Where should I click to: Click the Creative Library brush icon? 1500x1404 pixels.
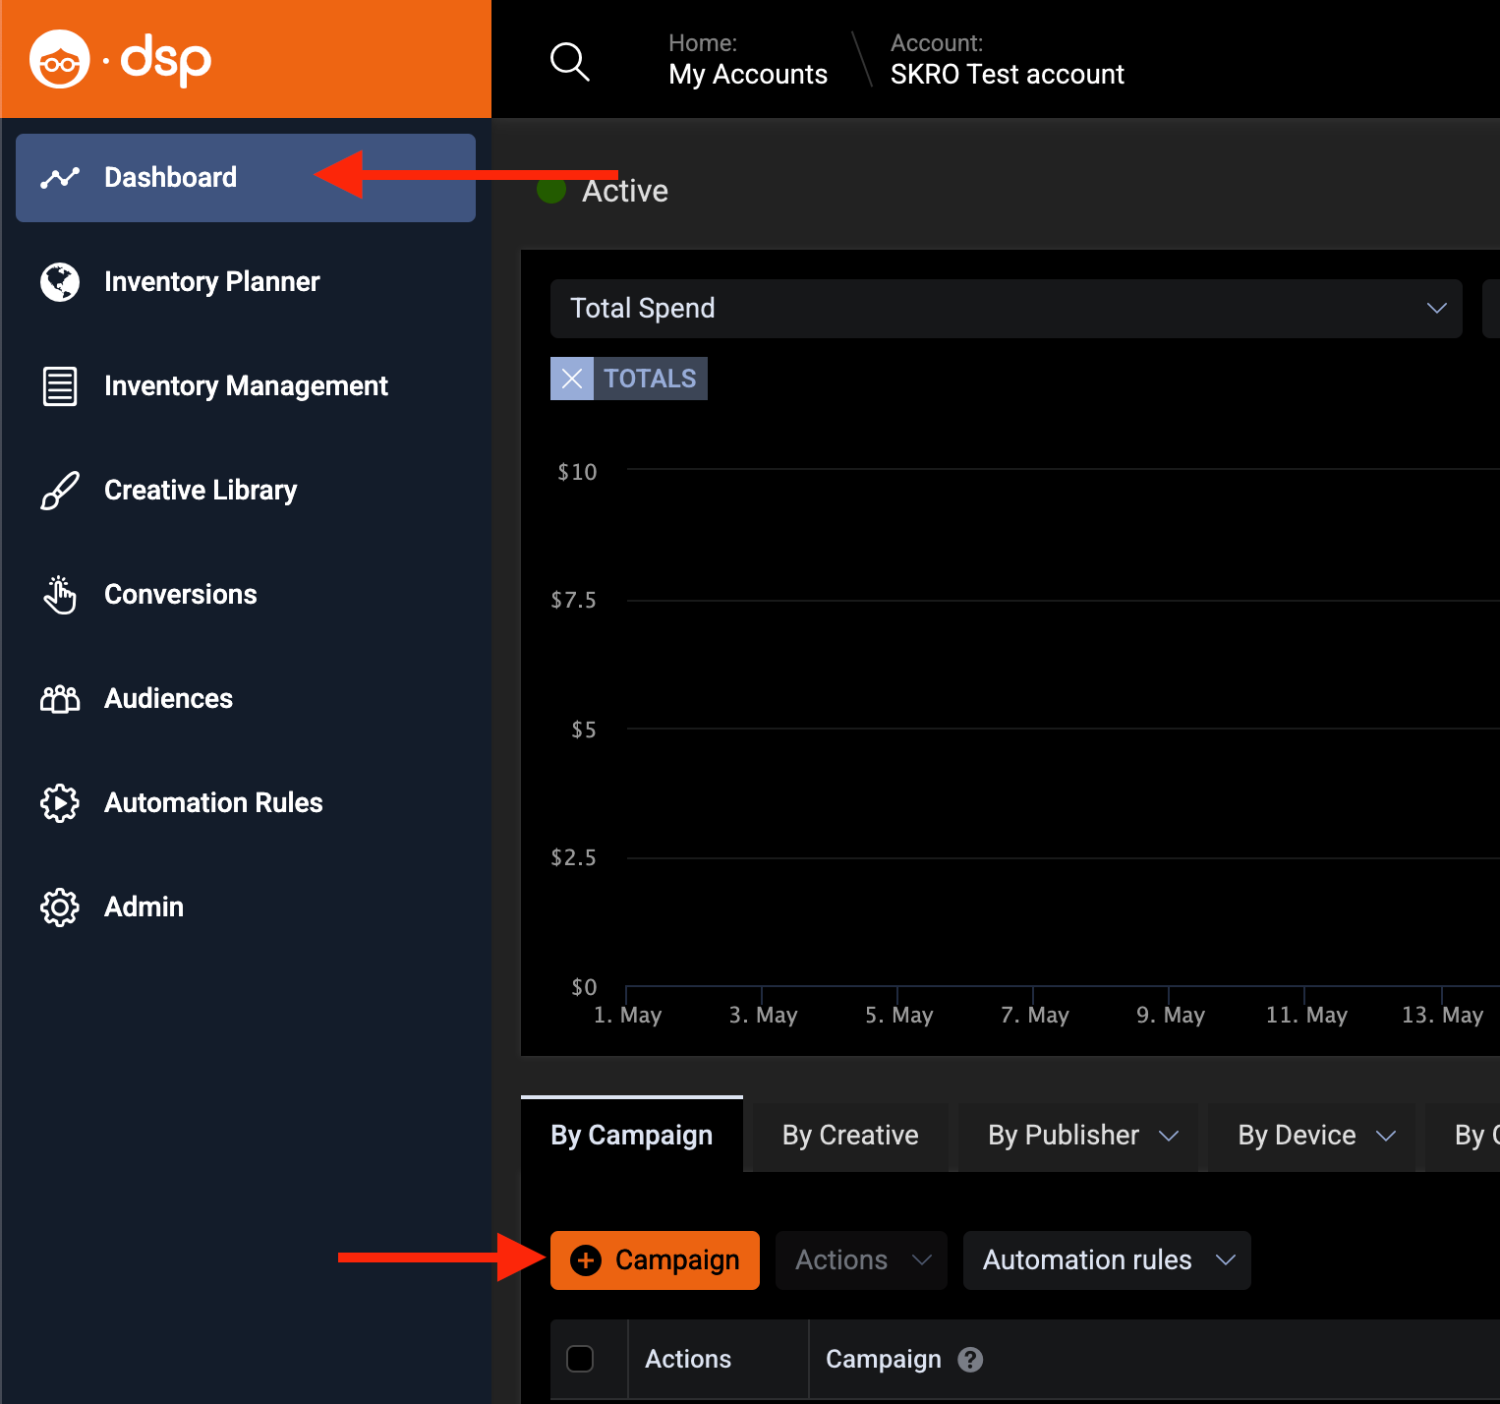coord(60,490)
